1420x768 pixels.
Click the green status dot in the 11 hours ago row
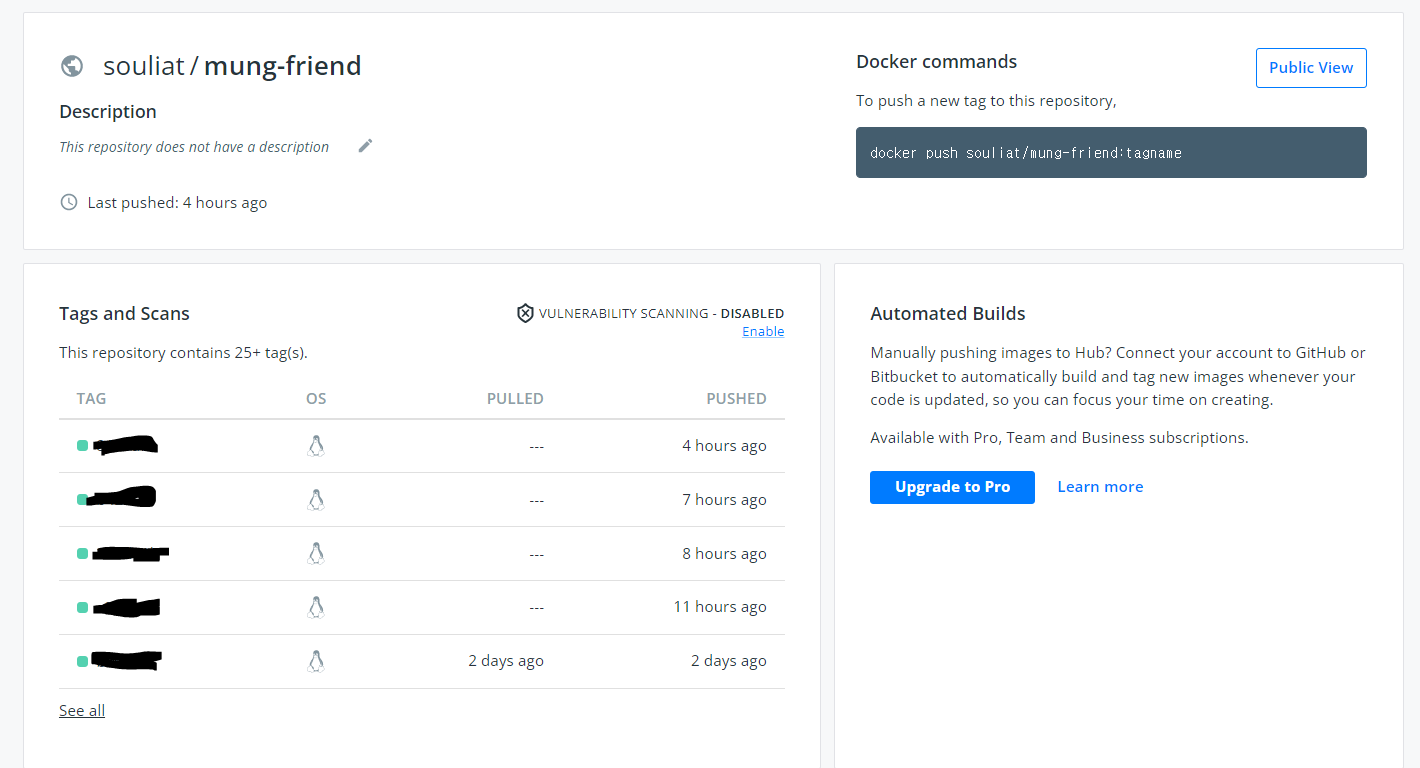(82, 607)
